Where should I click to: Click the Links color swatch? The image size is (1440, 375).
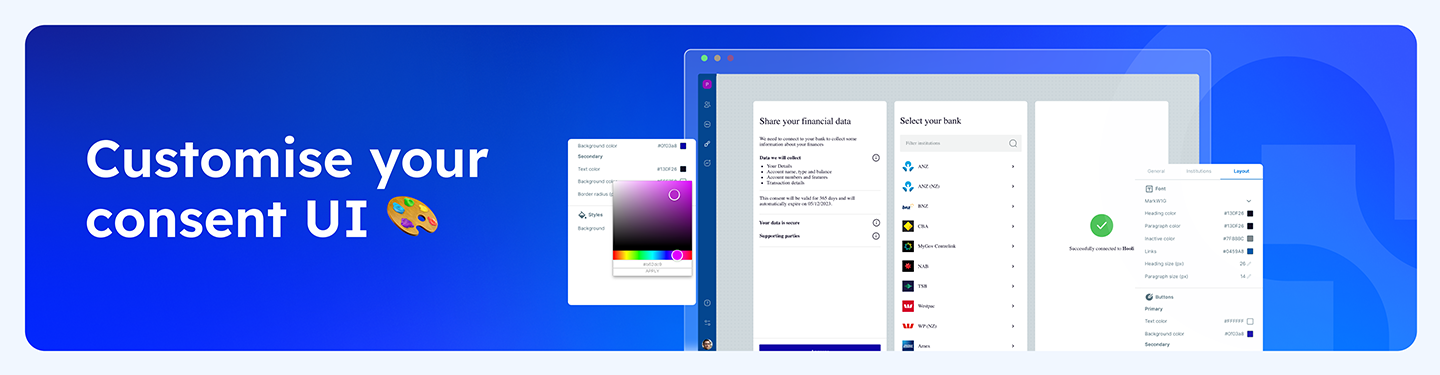(x=1250, y=251)
